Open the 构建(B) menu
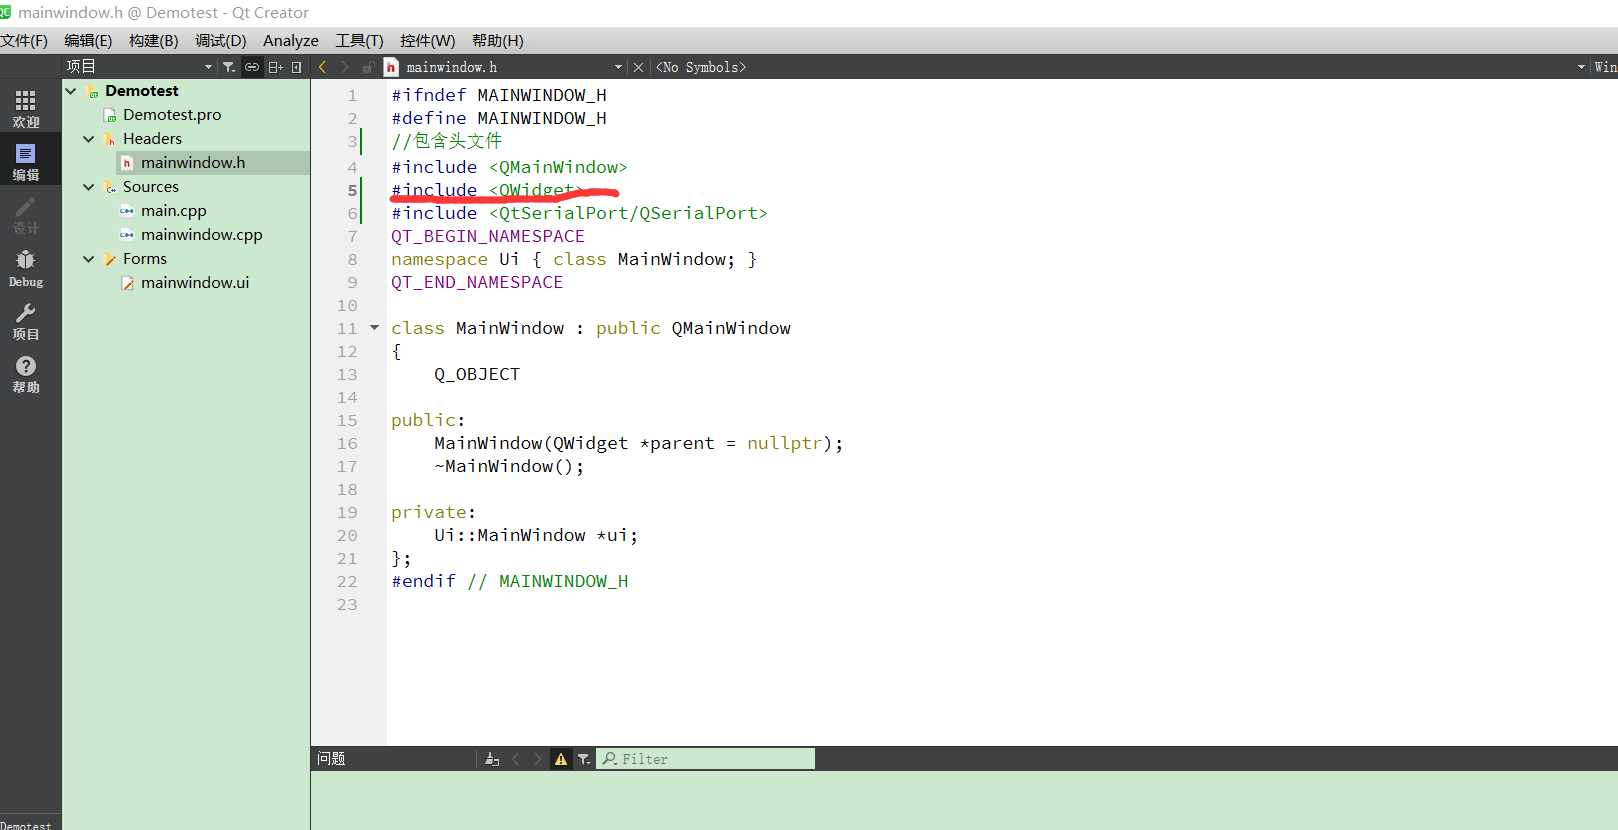 tap(153, 41)
